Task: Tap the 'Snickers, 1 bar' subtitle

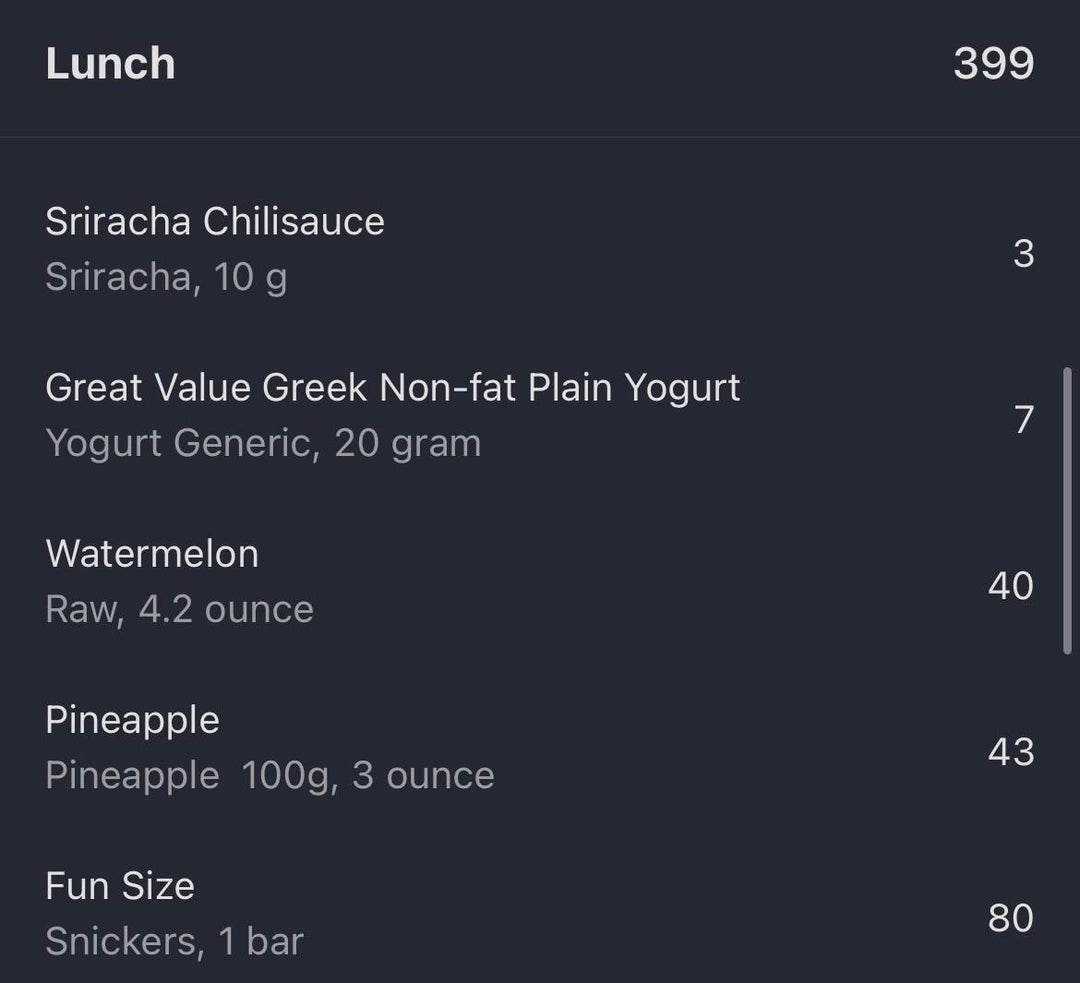Action: click(174, 941)
